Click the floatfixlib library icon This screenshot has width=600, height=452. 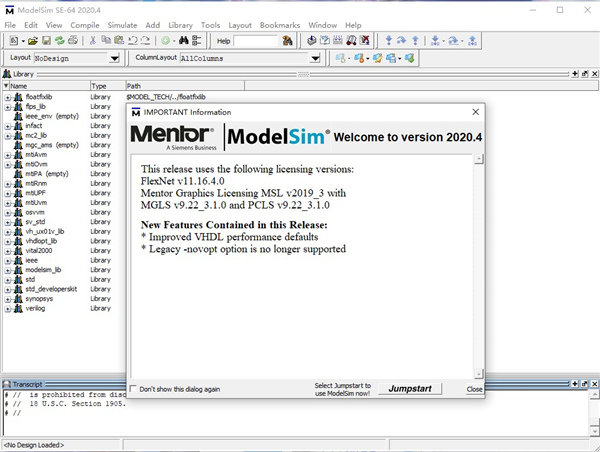[18, 97]
